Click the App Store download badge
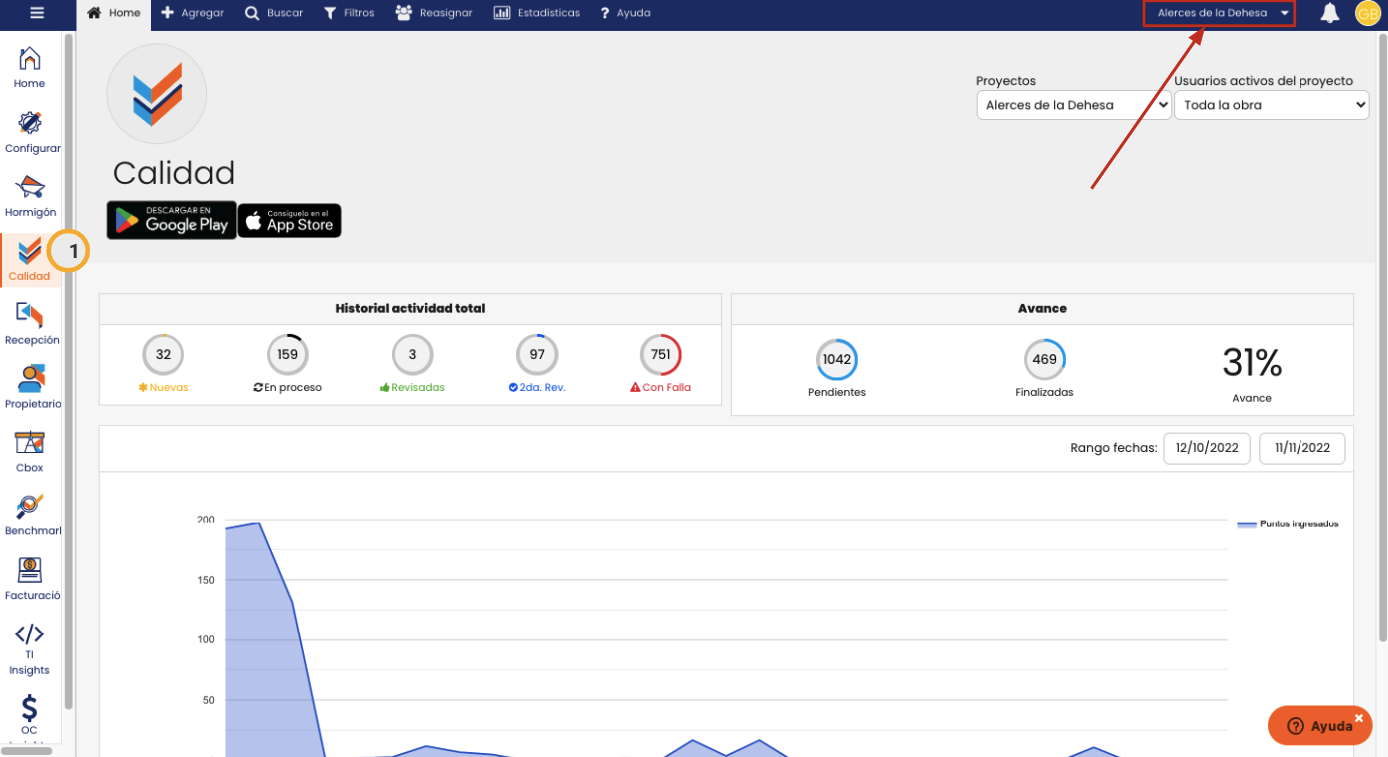Screen dimensions: 1388x757 click(289, 221)
